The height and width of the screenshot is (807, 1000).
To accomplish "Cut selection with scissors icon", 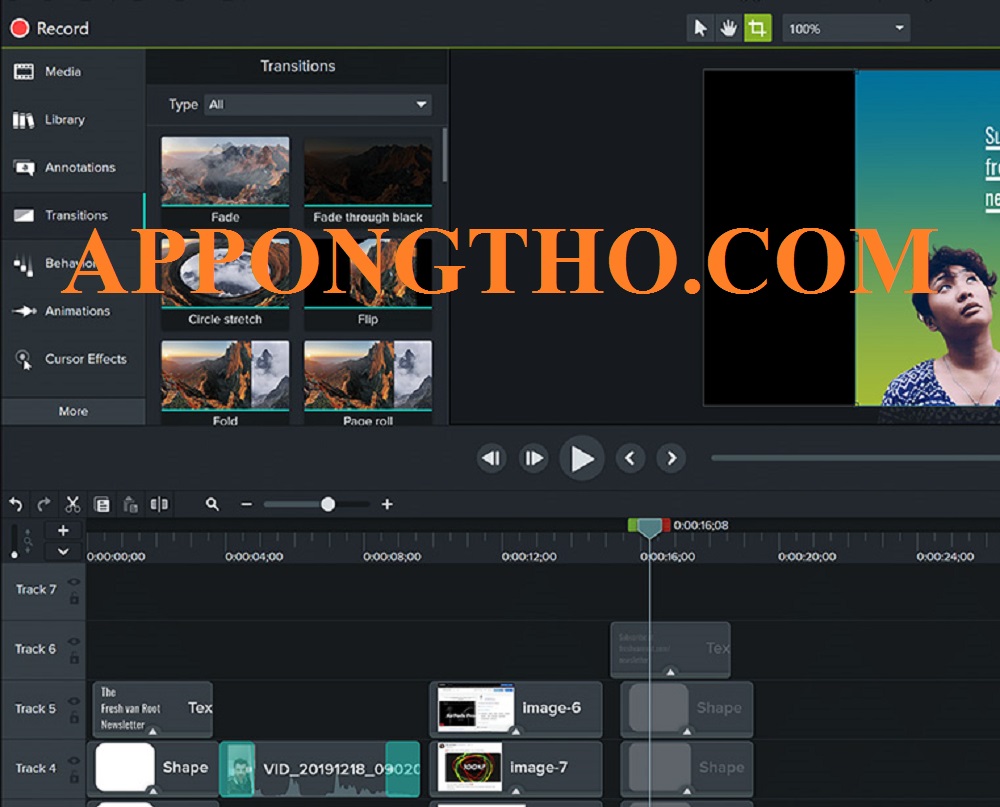I will (73, 505).
